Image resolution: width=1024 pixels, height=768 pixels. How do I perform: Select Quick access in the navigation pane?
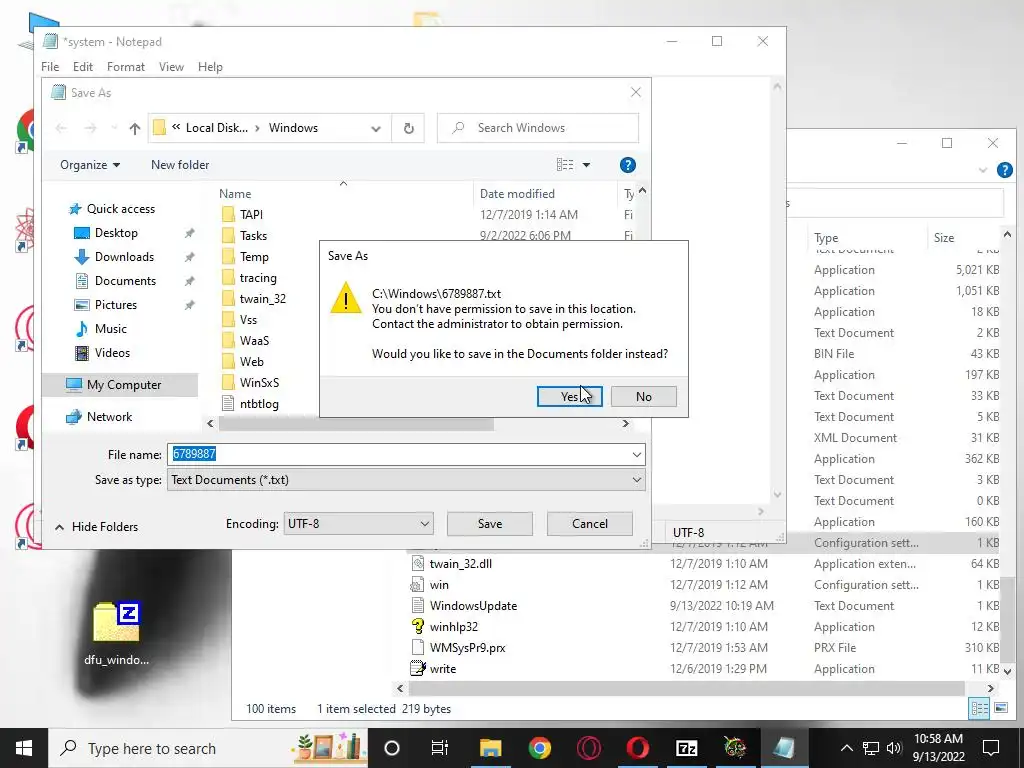(x=121, y=209)
